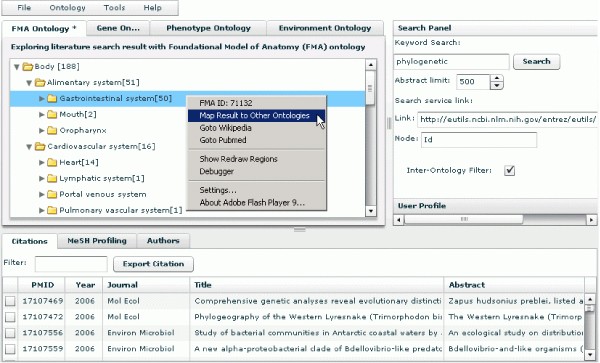
Task: Open the Authors tab
Action: (x=163, y=241)
